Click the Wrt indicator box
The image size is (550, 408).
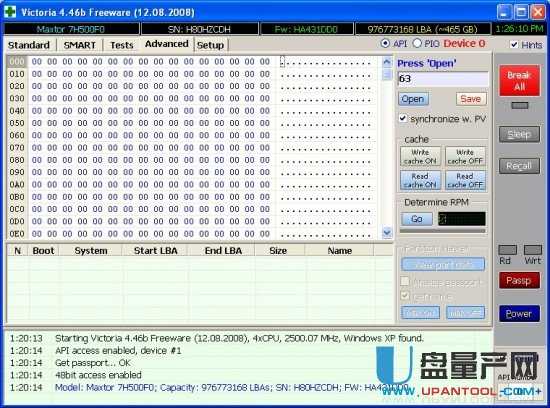pos(532,250)
